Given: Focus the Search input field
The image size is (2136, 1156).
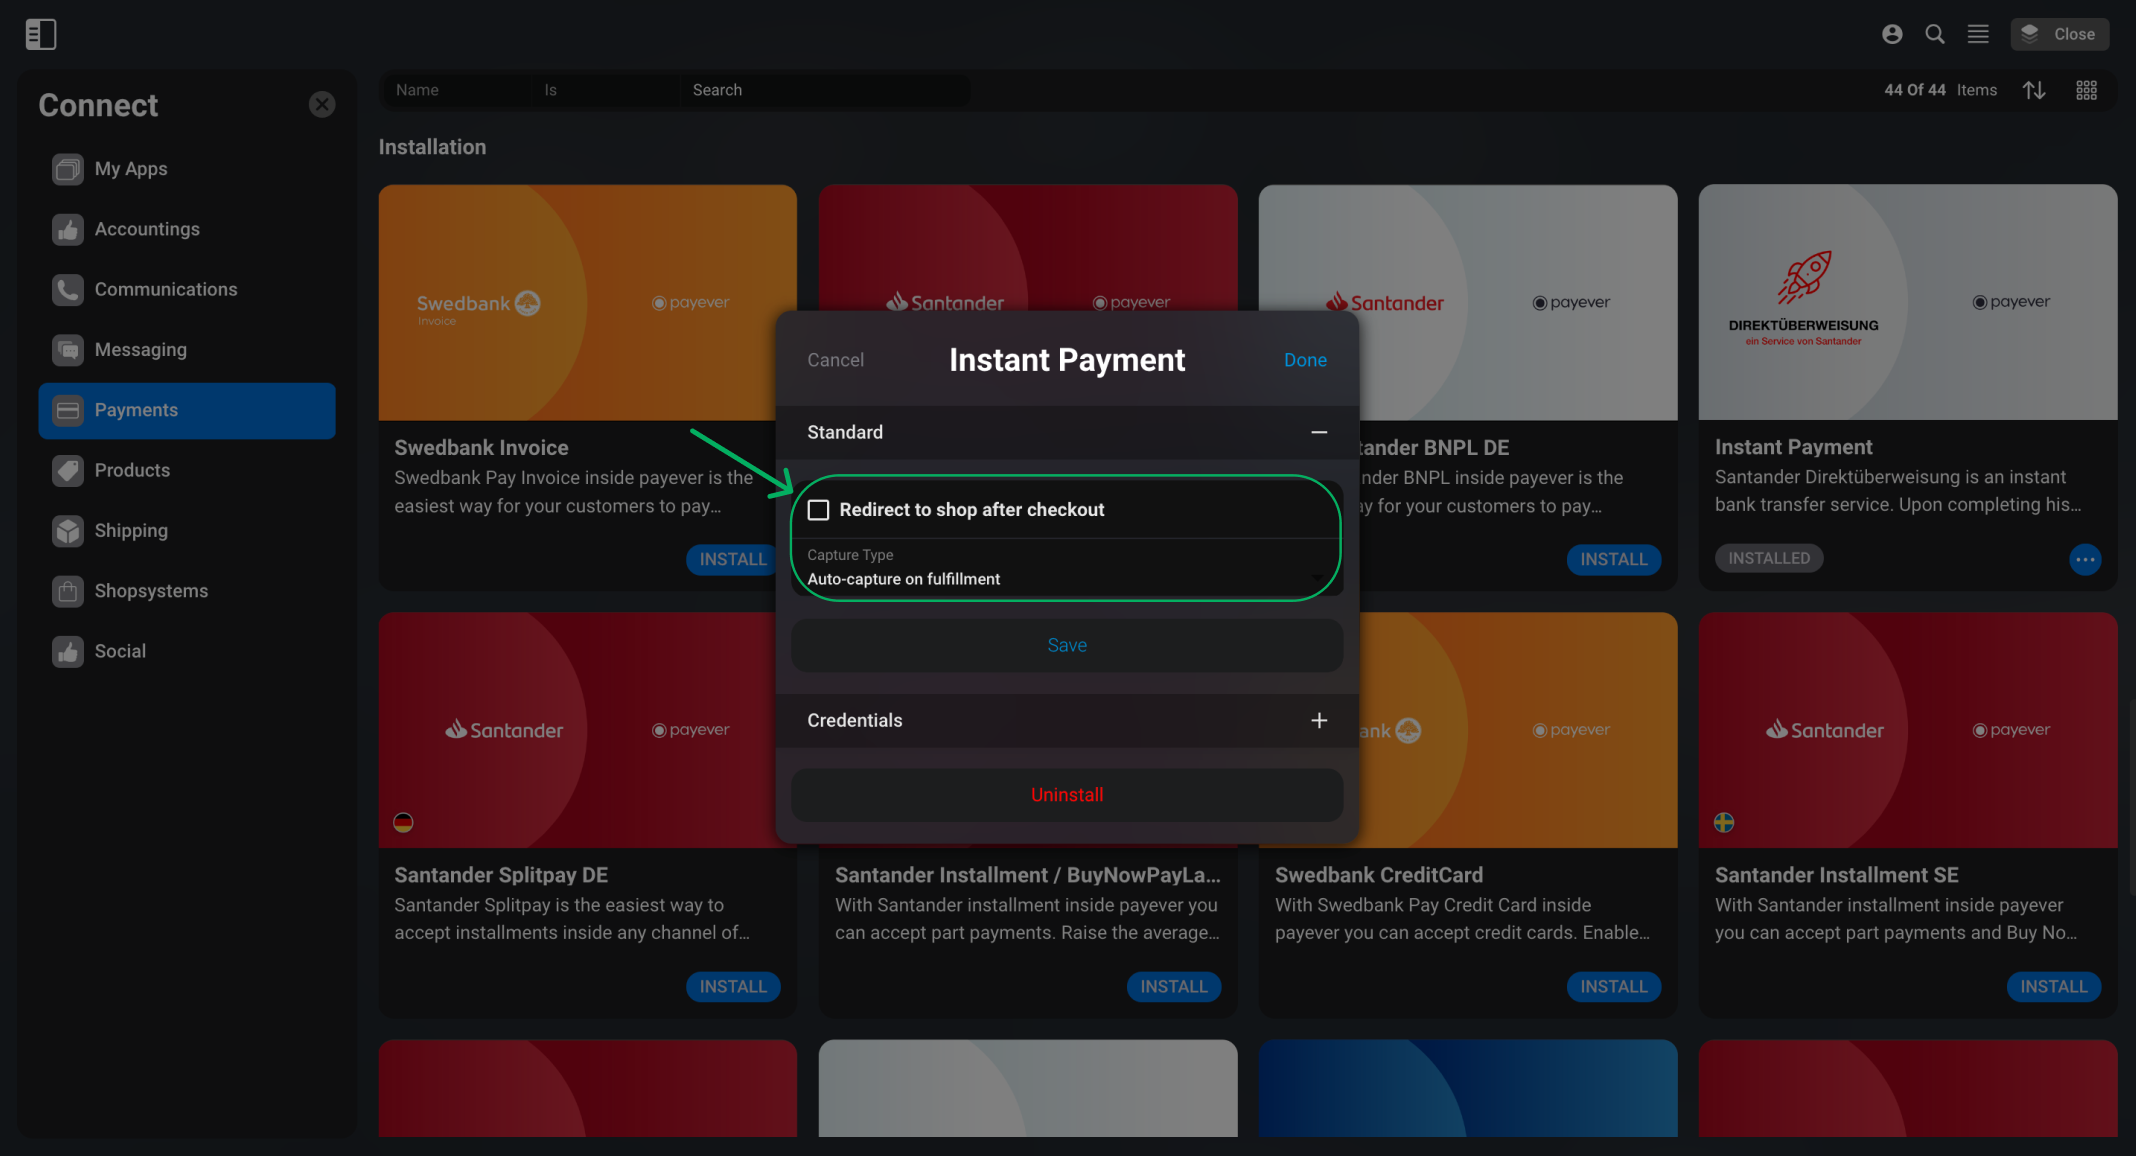Looking at the screenshot, I should click(x=825, y=90).
